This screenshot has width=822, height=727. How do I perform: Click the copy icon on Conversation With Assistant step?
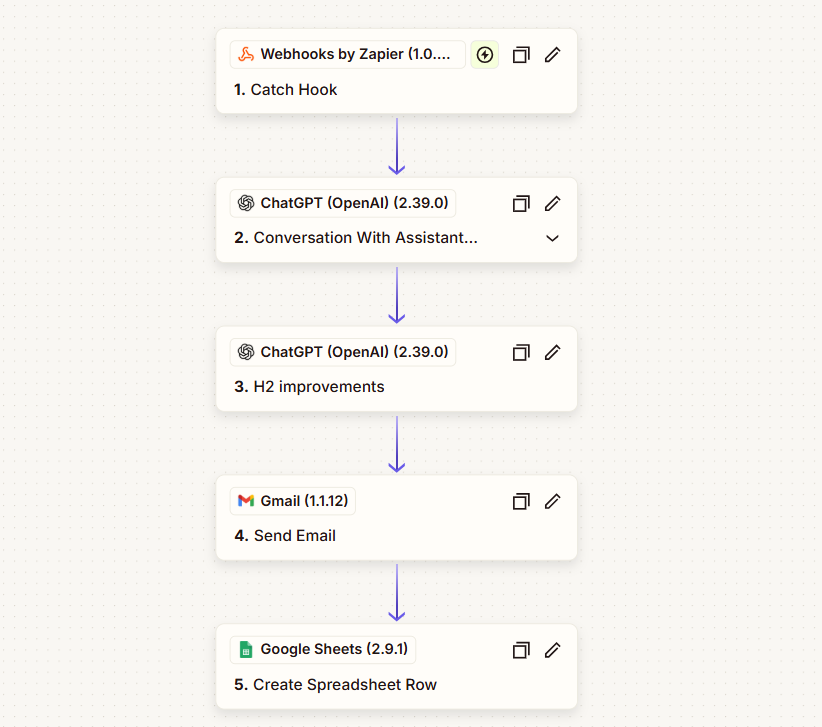[521, 203]
